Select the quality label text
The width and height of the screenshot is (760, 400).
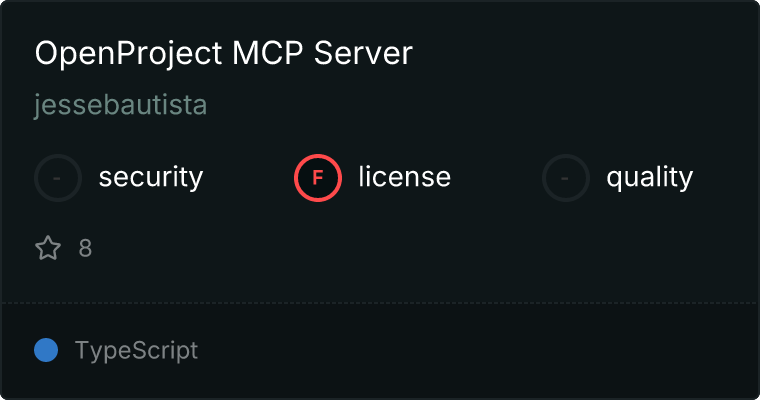click(649, 178)
